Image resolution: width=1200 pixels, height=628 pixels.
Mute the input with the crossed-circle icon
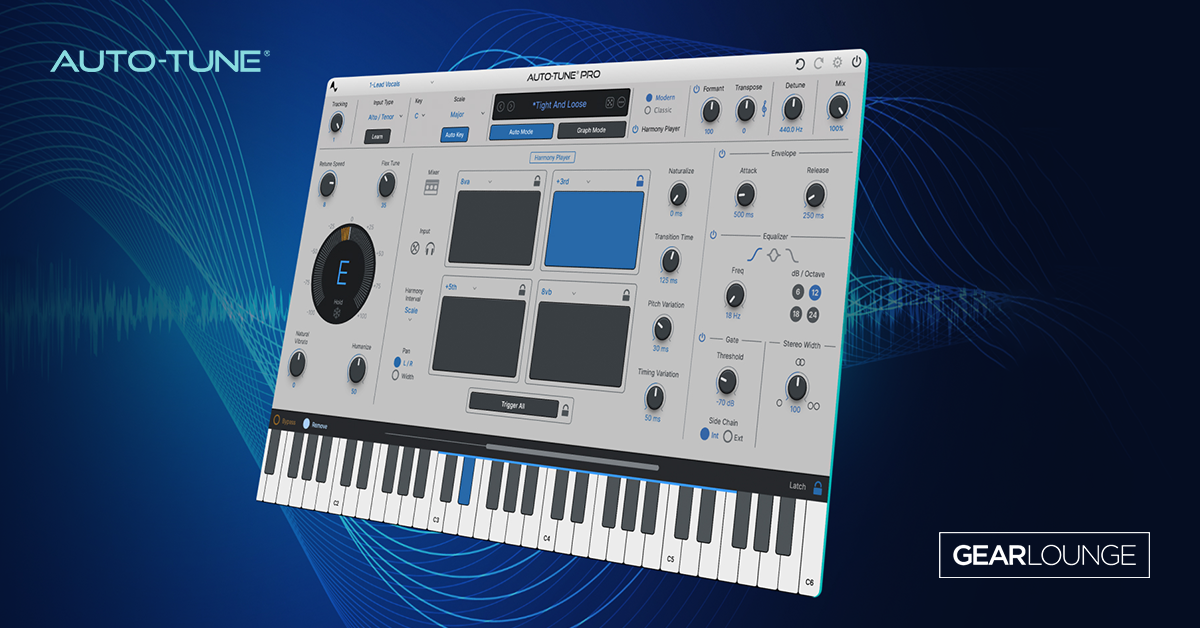coord(414,248)
